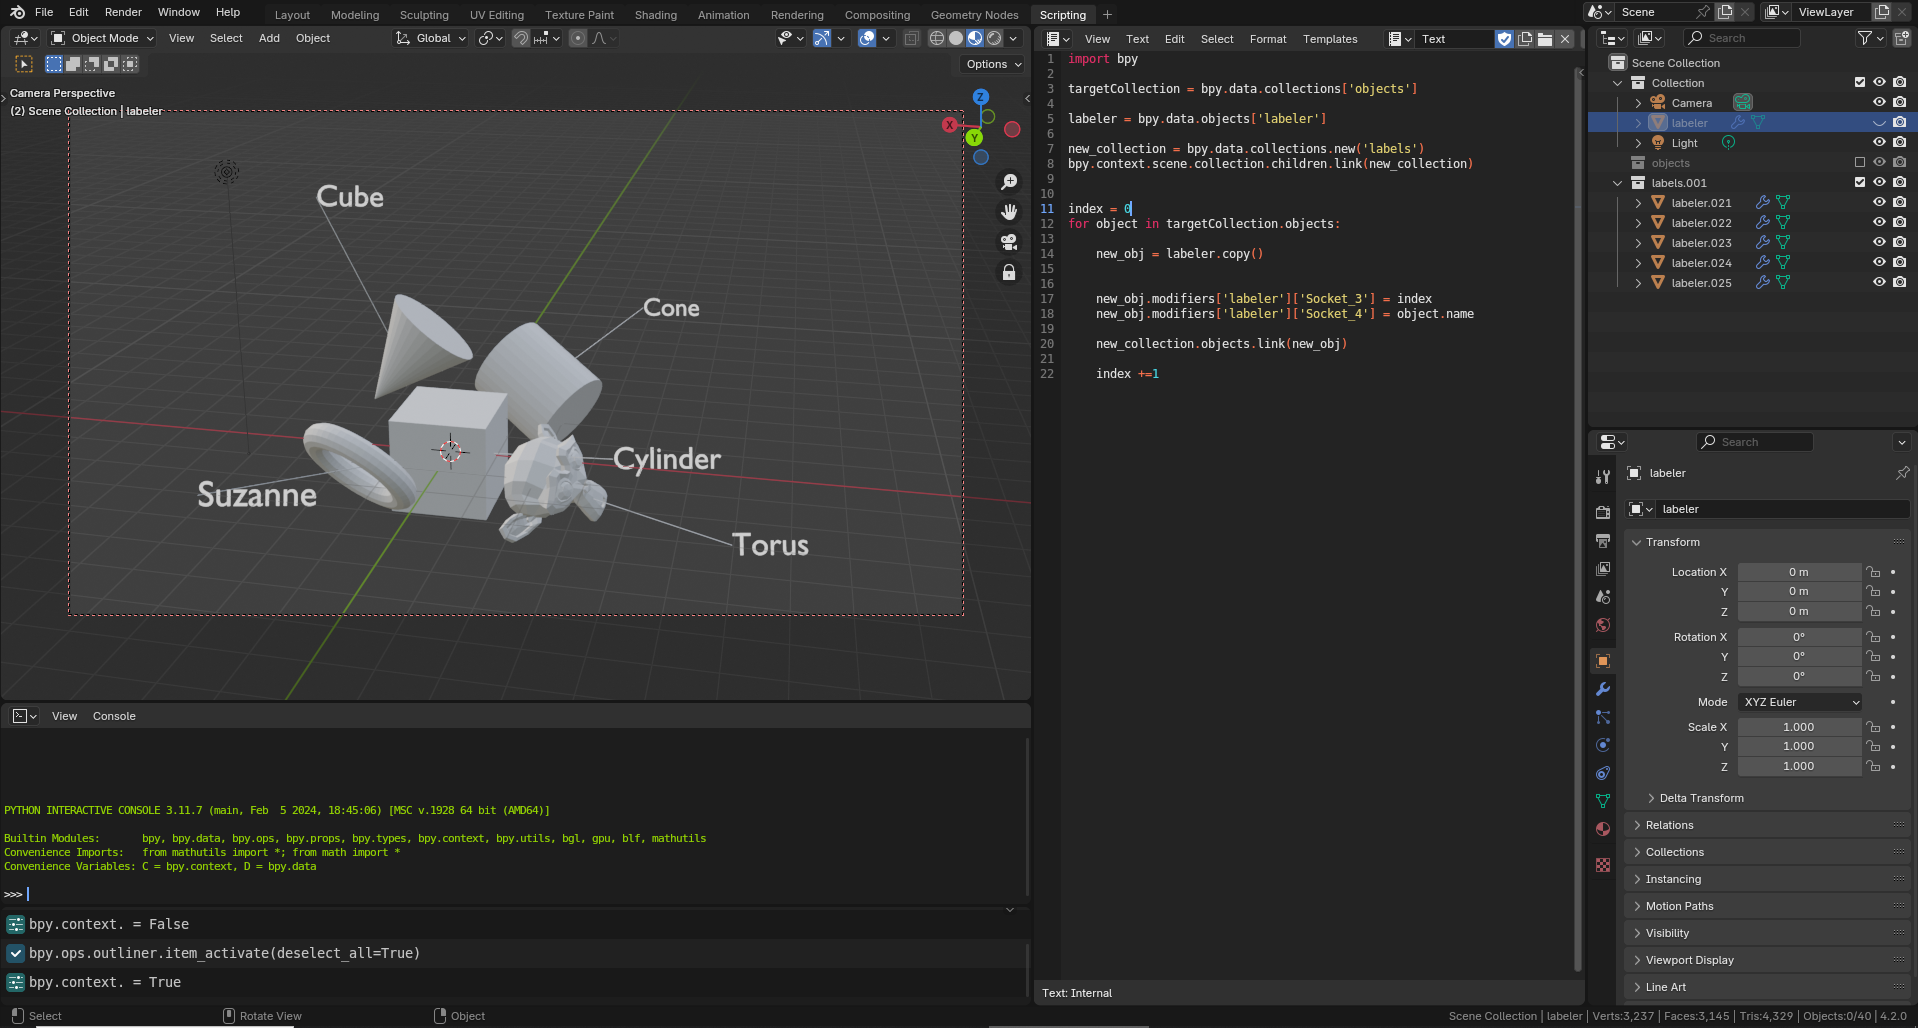Open the Material properties tab
This screenshot has width=1918, height=1028.
pos(1603,829)
